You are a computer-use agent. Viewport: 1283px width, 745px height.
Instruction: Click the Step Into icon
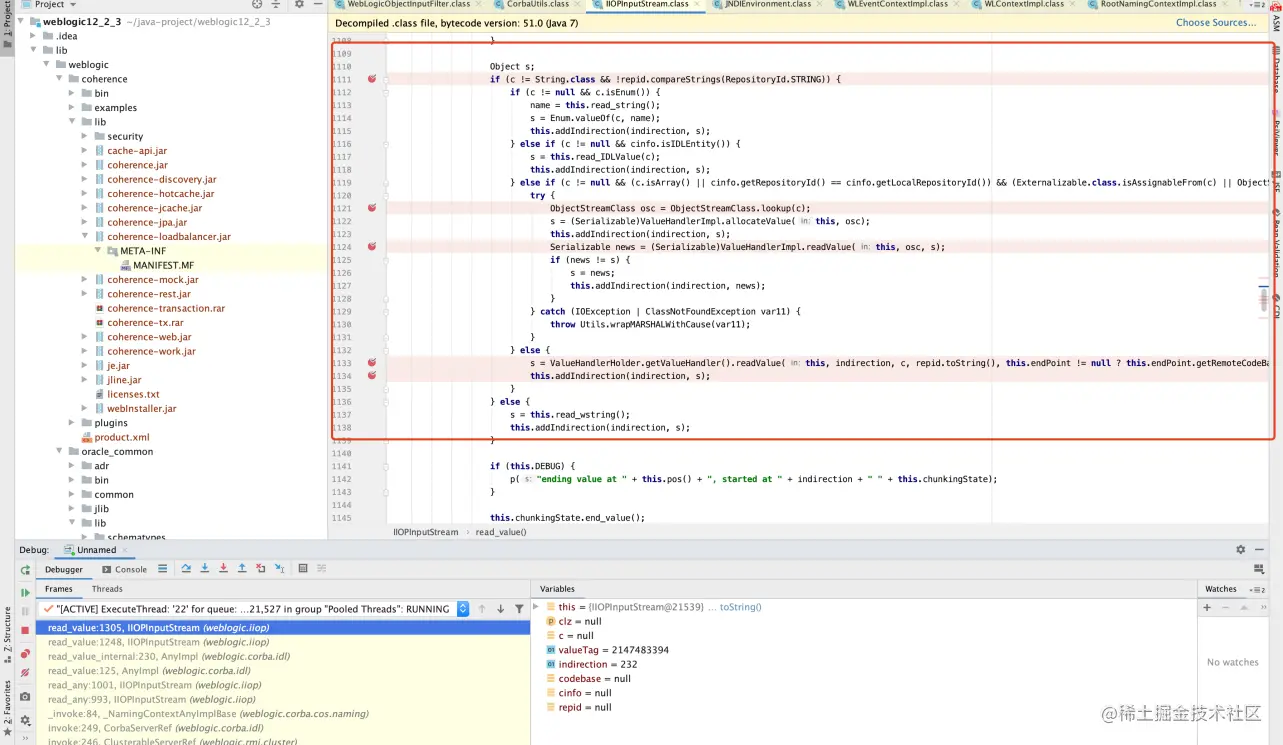click(205, 568)
